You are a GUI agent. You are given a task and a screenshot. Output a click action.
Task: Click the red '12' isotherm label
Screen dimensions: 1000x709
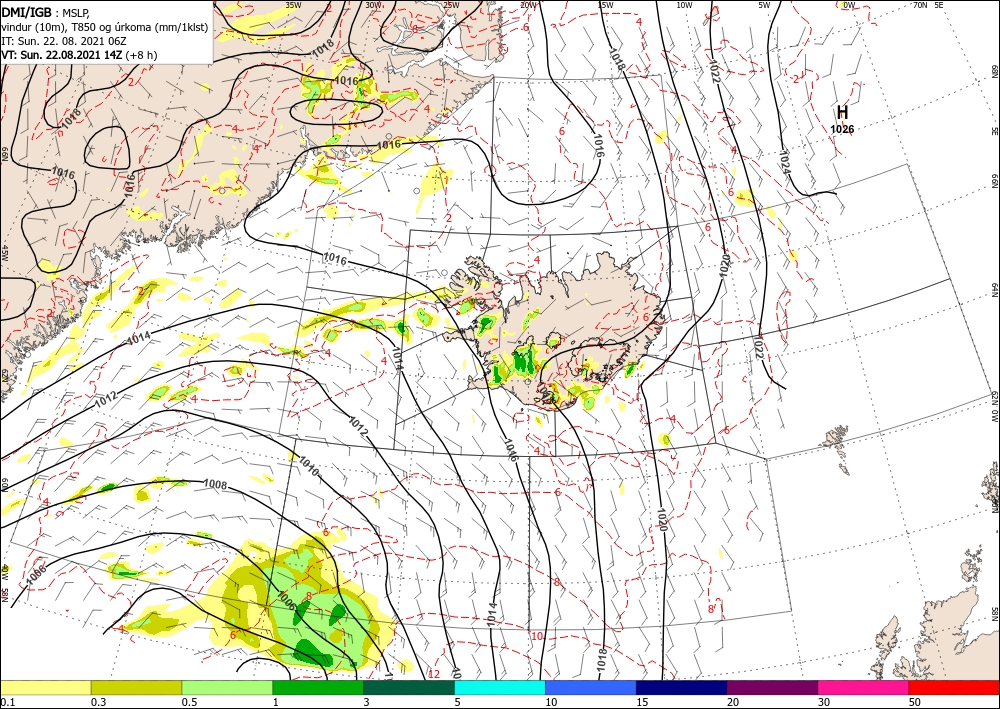pyautogui.click(x=434, y=674)
